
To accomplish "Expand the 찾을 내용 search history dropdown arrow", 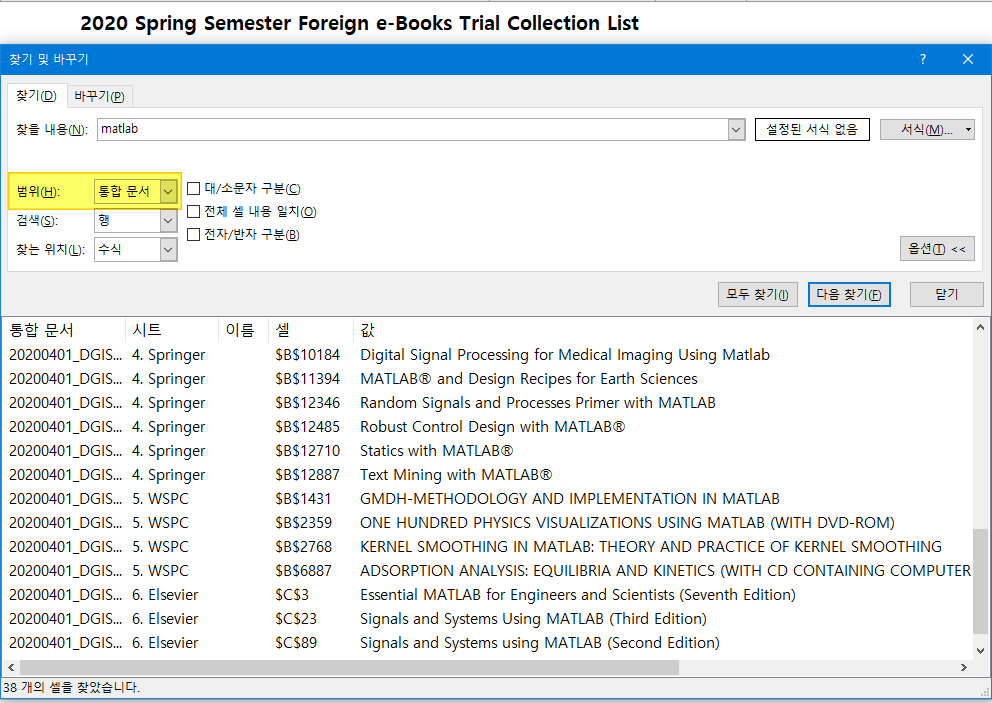I will pos(736,130).
